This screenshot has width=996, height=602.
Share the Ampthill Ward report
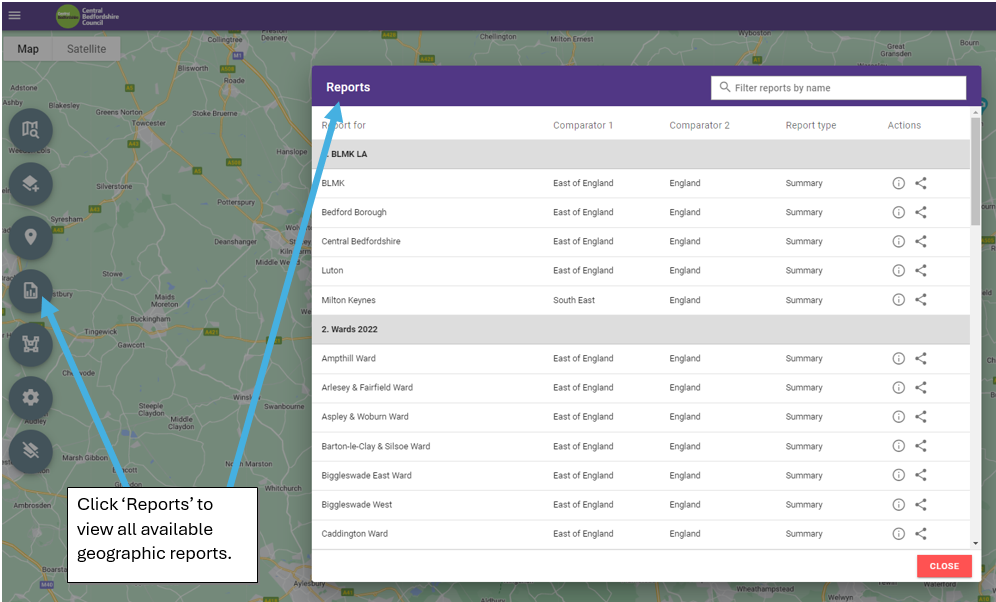(x=920, y=358)
